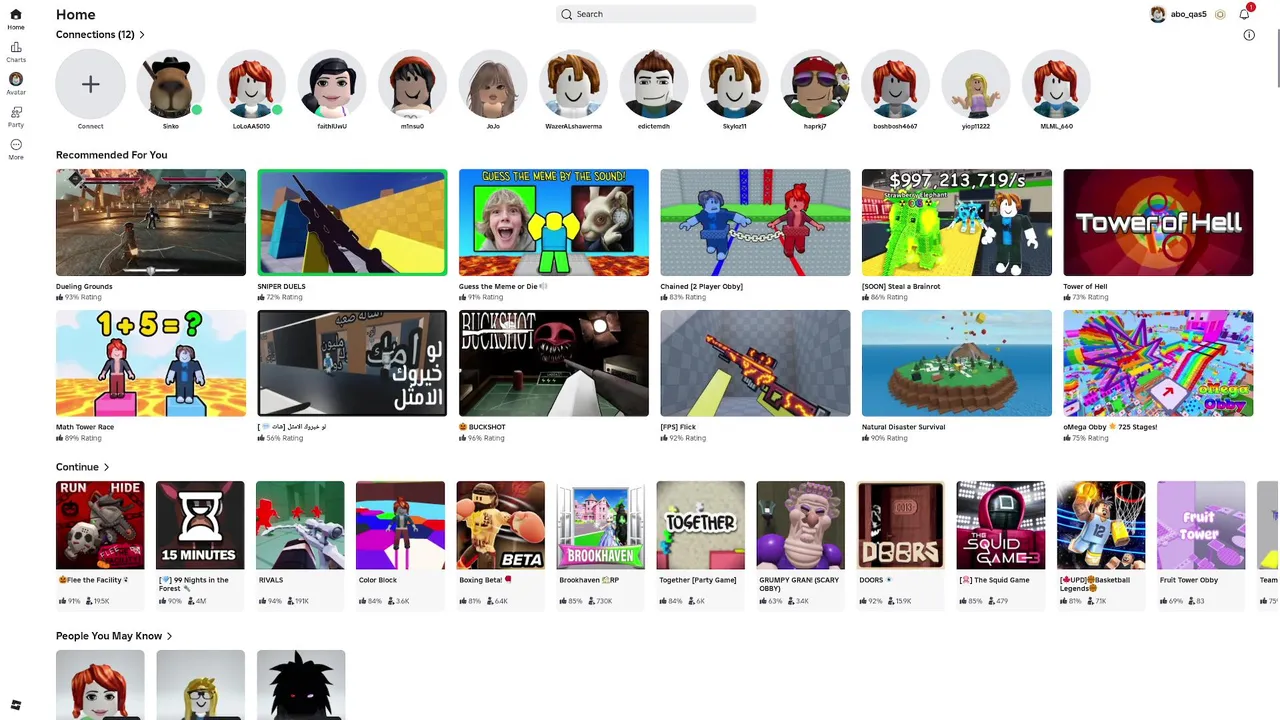Click the Natural Disaster Survival title link
The height and width of the screenshot is (720, 1280).
tap(903, 427)
